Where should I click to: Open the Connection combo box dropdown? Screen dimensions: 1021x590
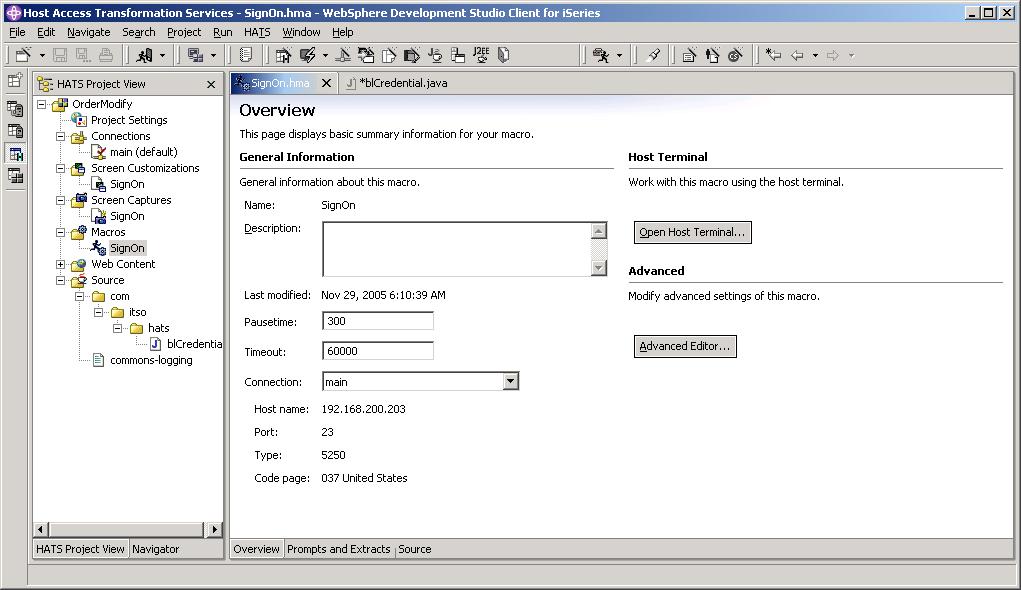510,382
